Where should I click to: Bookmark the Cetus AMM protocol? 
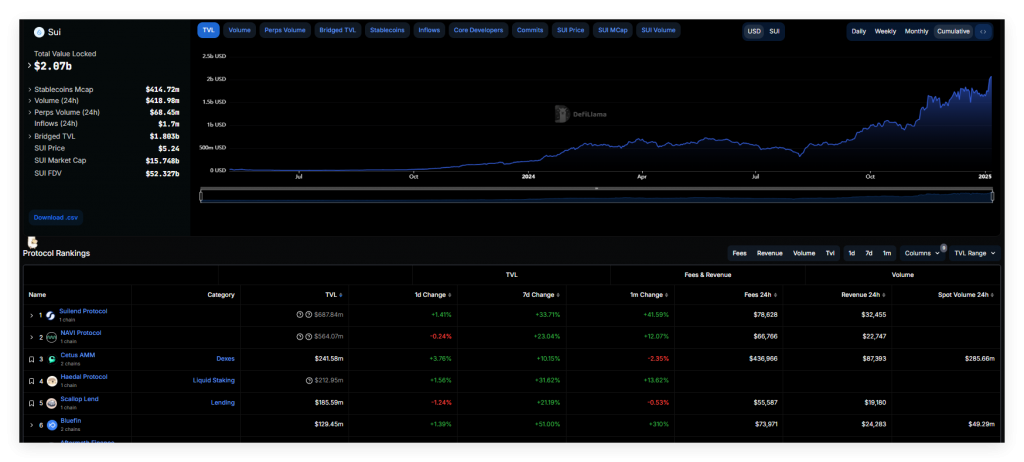point(31,359)
